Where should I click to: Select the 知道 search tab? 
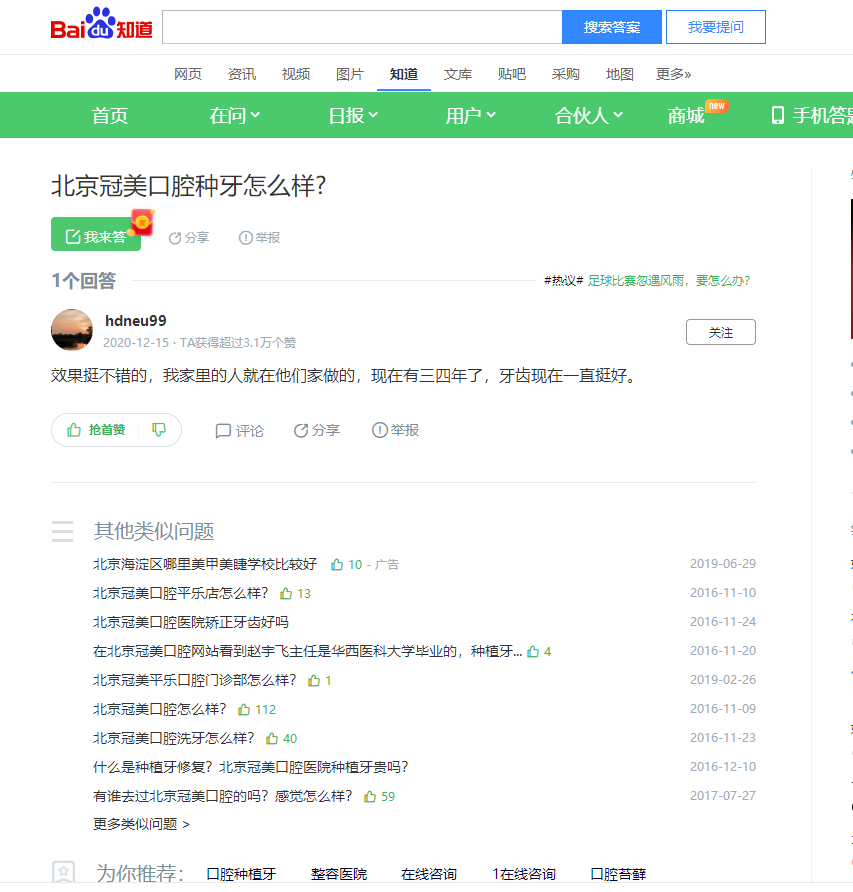[404, 74]
